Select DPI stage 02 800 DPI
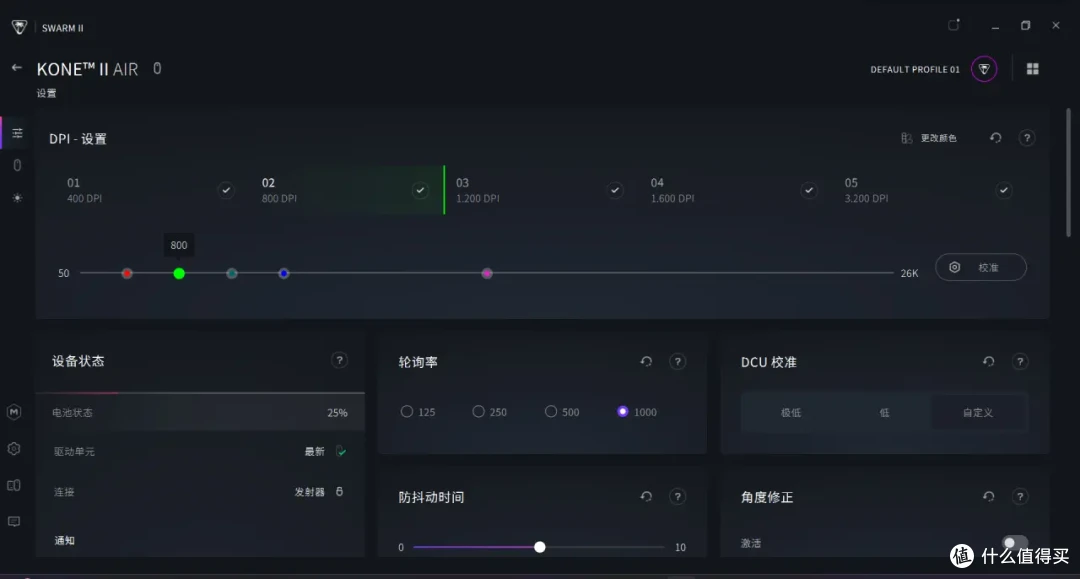 [346, 190]
